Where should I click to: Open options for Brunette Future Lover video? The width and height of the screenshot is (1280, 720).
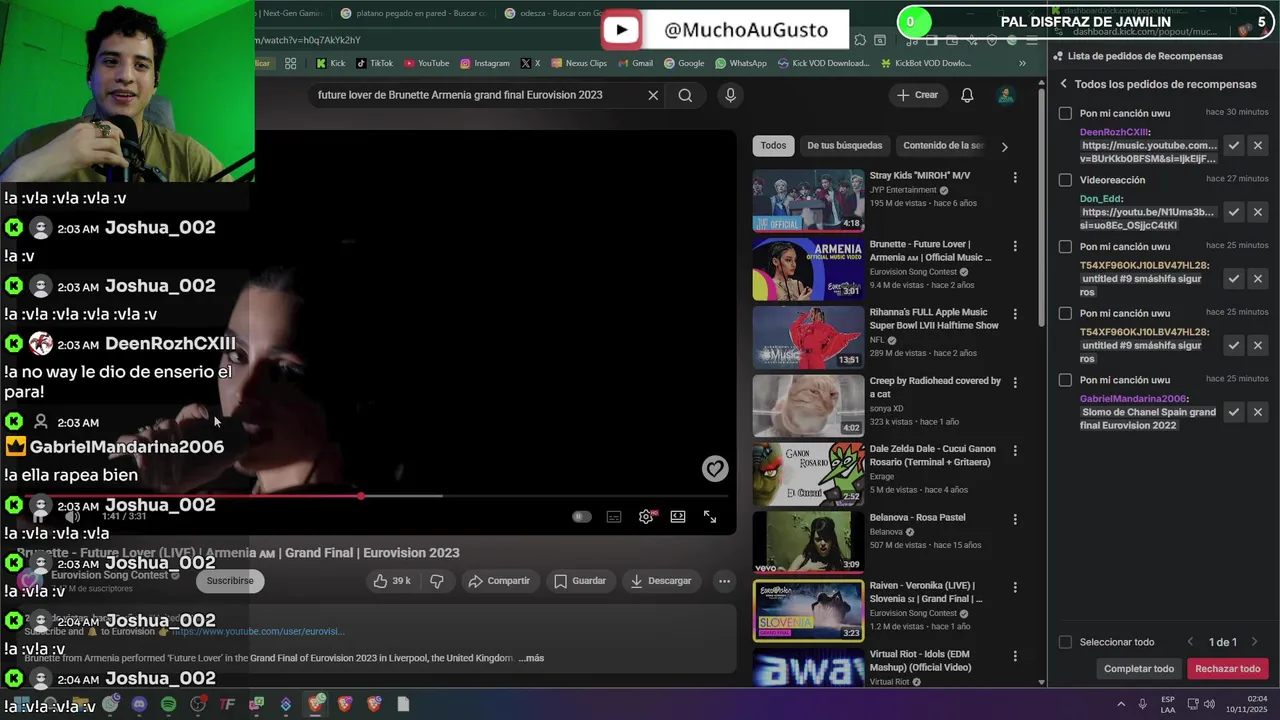click(1015, 246)
